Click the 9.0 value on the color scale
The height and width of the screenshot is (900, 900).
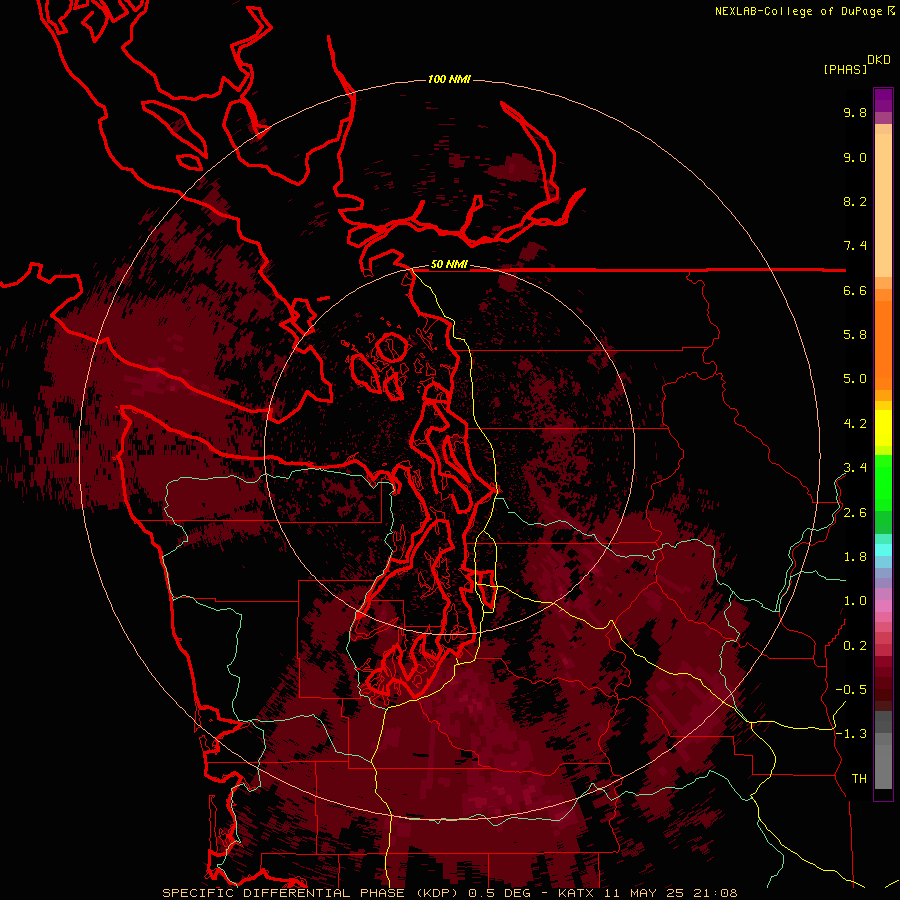tap(855, 158)
